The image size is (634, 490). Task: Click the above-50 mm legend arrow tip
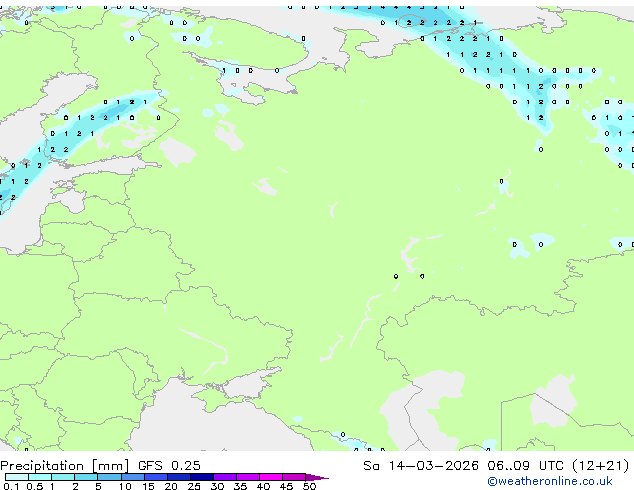(x=317, y=477)
